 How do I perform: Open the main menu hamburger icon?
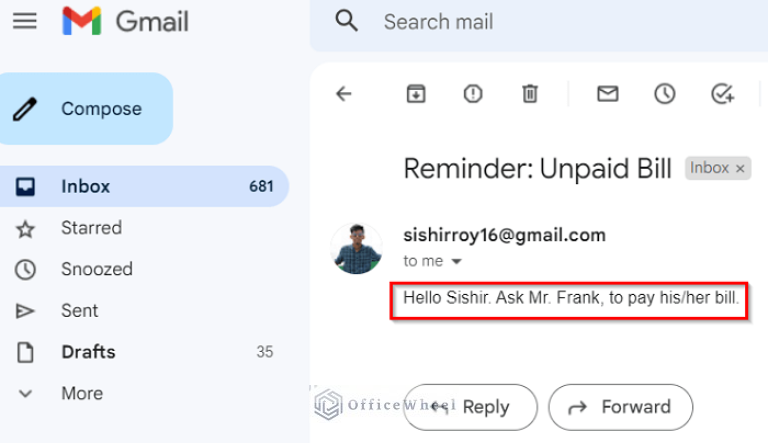point(24,21)
